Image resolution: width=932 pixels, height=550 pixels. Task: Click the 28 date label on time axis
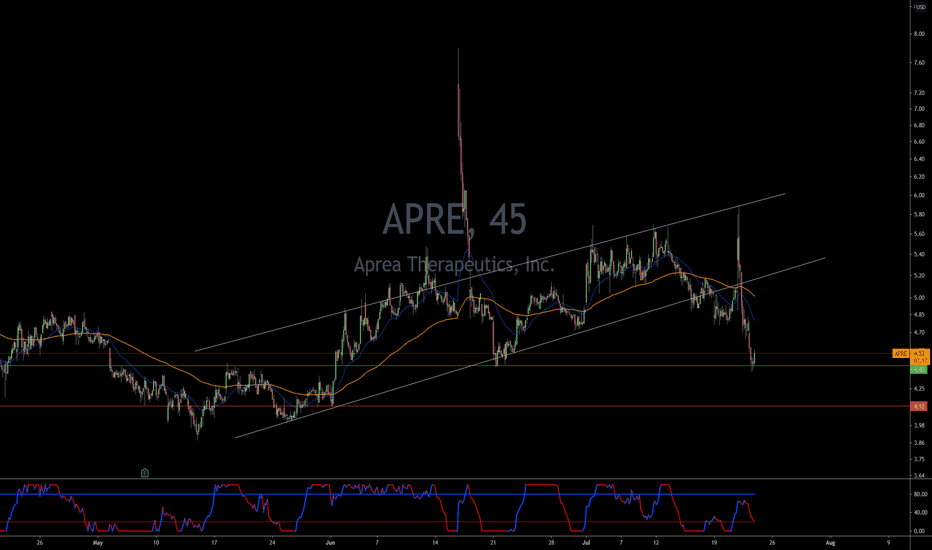[x=551, y=542]
